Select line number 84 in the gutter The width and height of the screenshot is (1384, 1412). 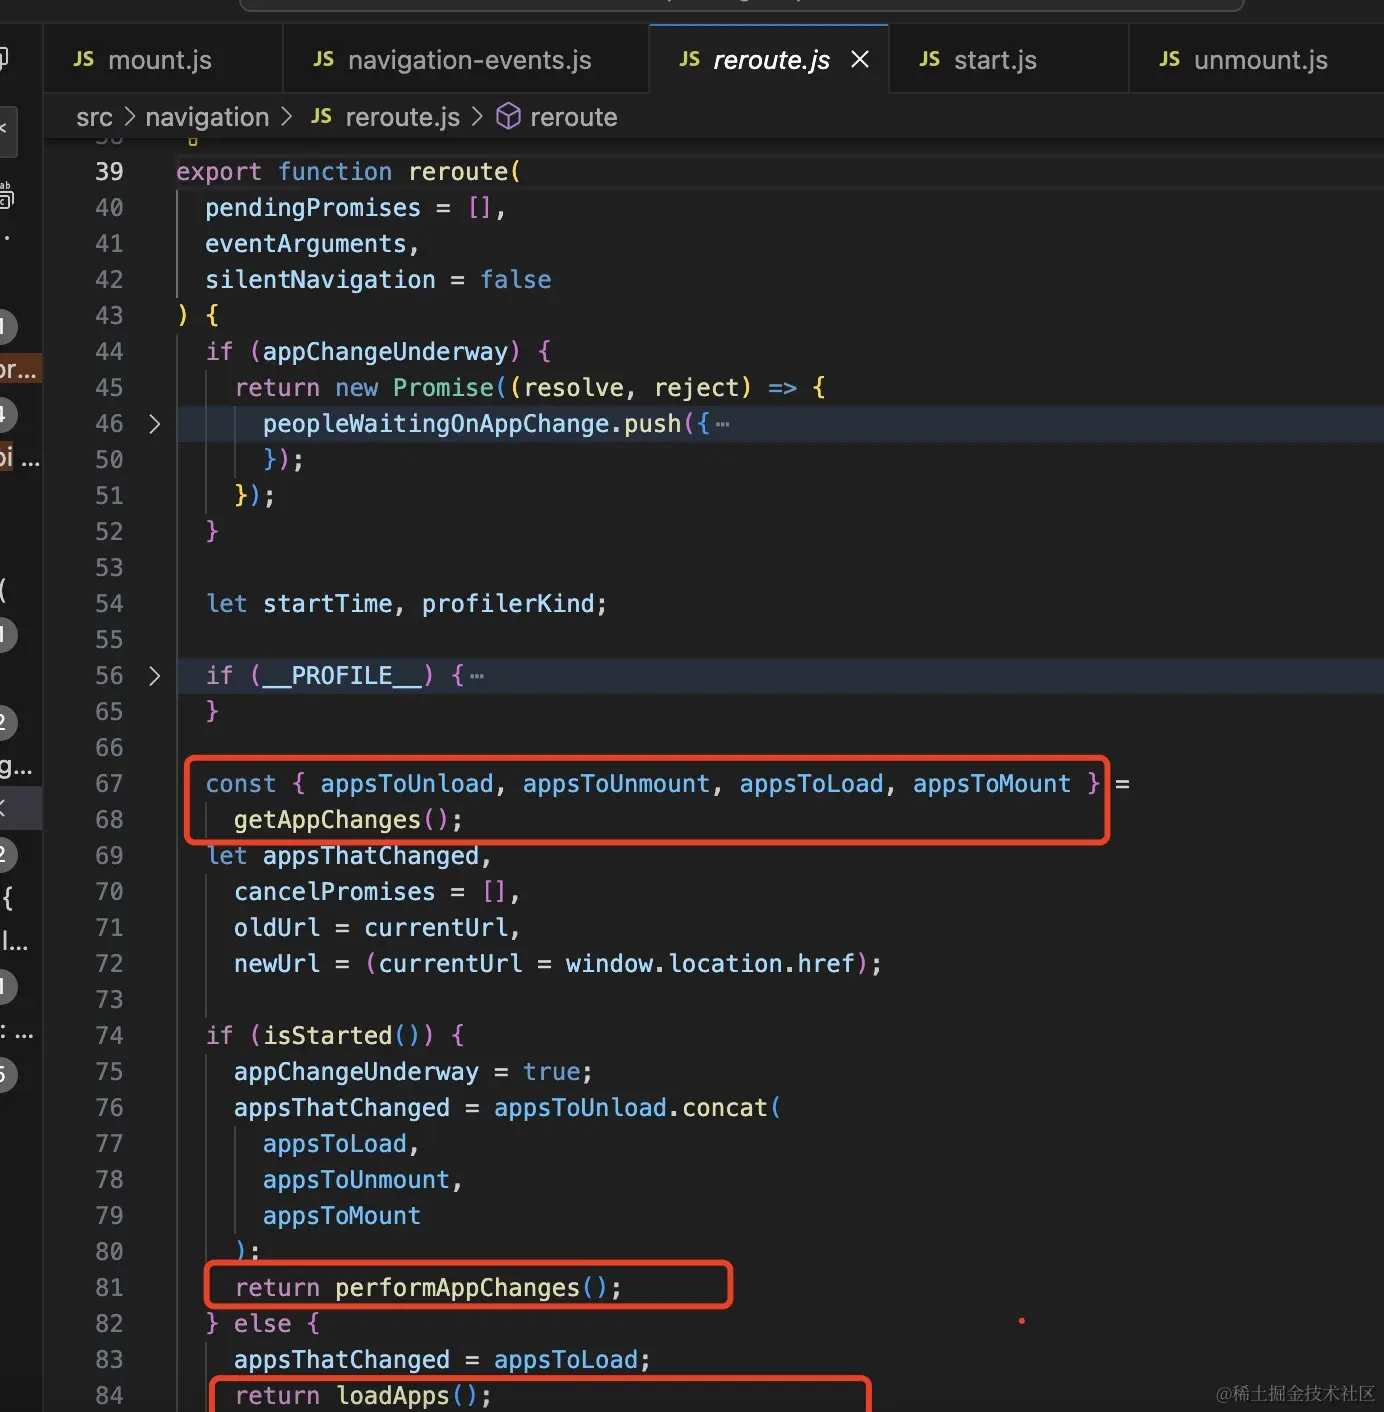[109, 1396]
